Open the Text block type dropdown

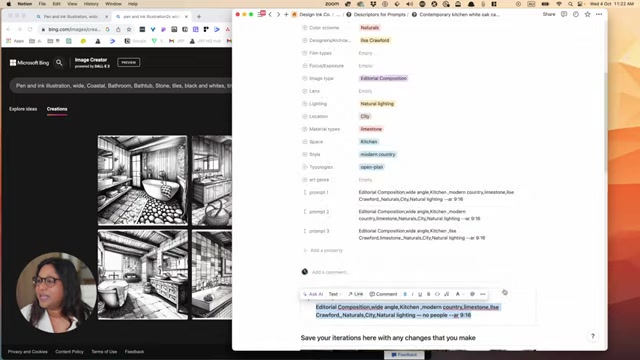click(x=335, y=294)
